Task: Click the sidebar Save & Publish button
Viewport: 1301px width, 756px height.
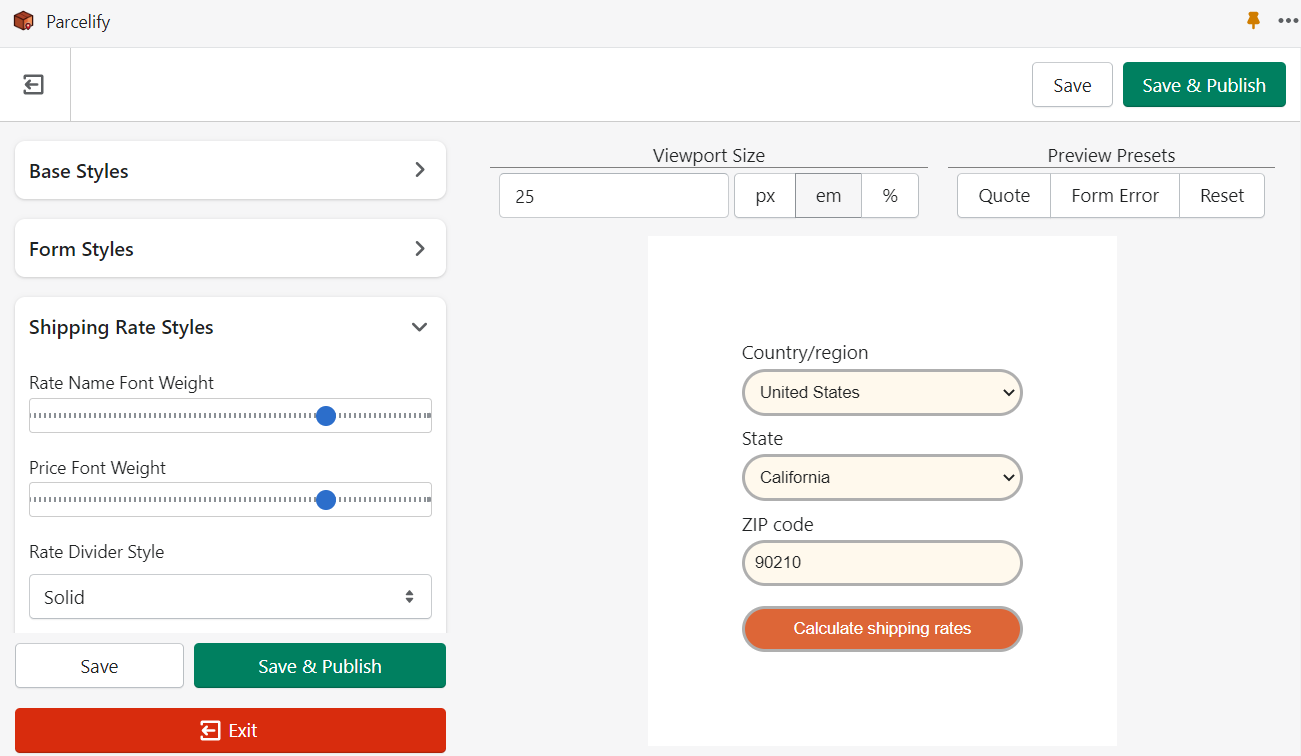Action: pos(320,666)
